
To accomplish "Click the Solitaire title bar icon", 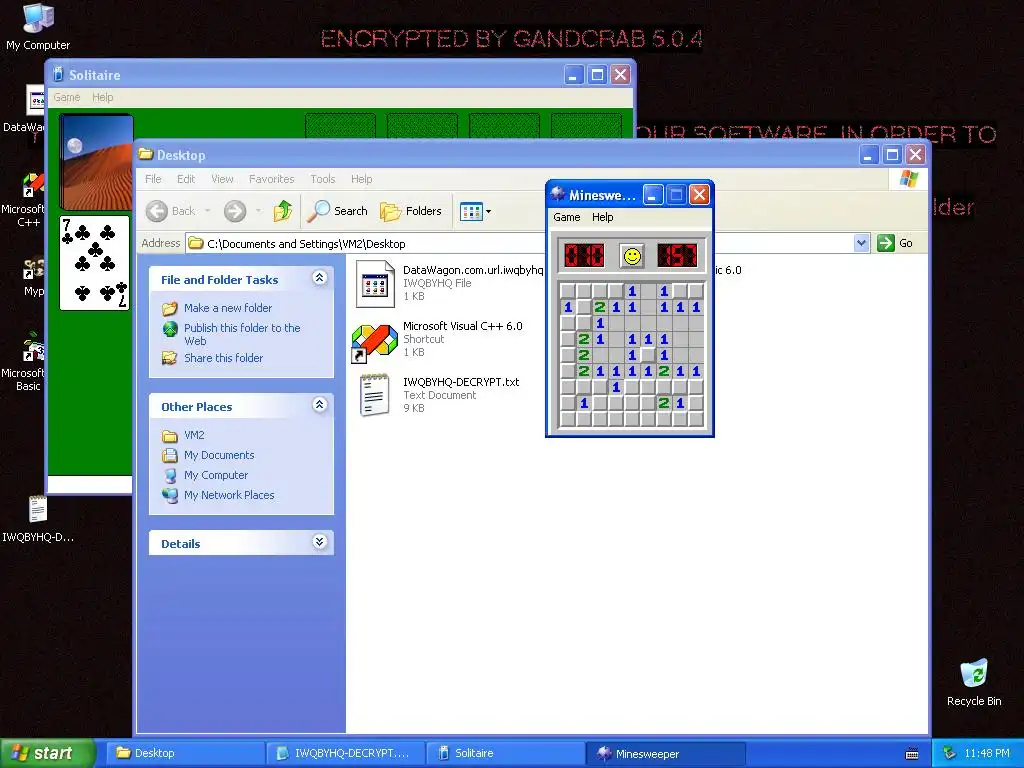I will point(58,74).
